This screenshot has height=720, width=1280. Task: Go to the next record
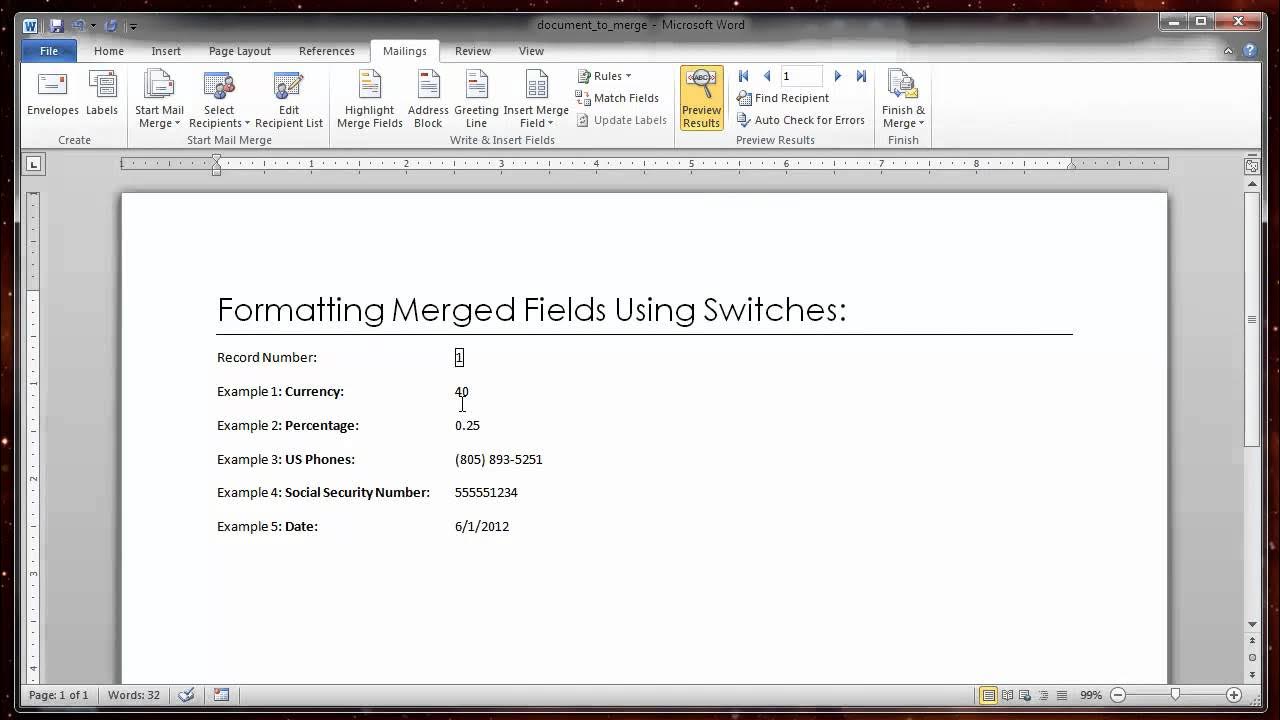pos(837,76)
